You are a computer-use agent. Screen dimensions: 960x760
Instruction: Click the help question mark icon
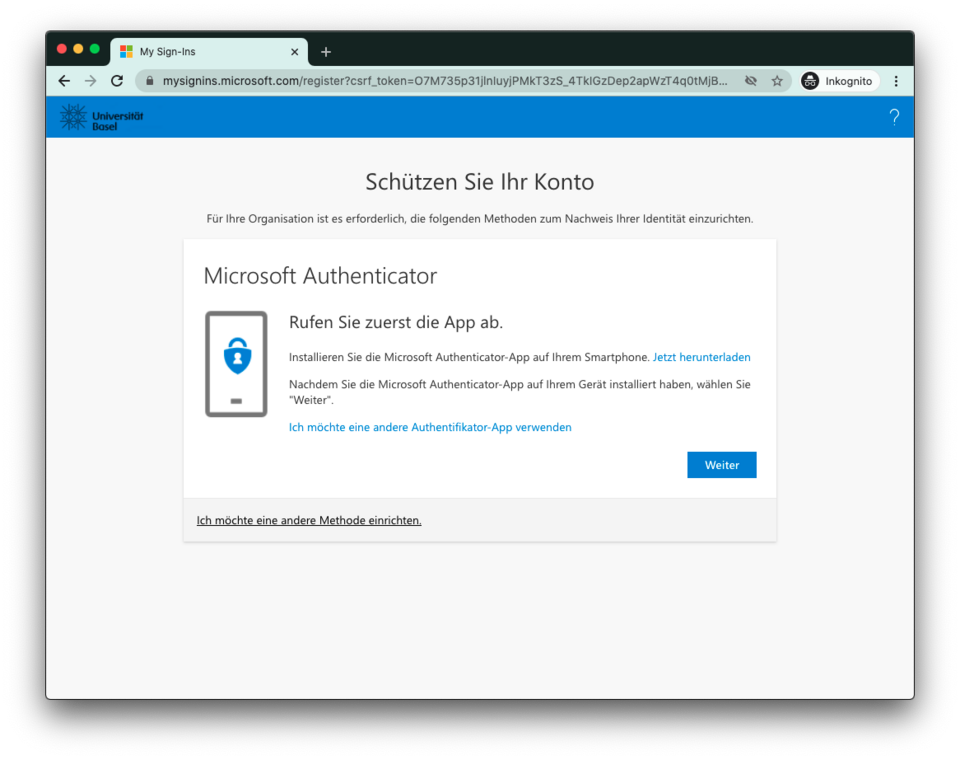pyautogui.click(x=894, y=117)
